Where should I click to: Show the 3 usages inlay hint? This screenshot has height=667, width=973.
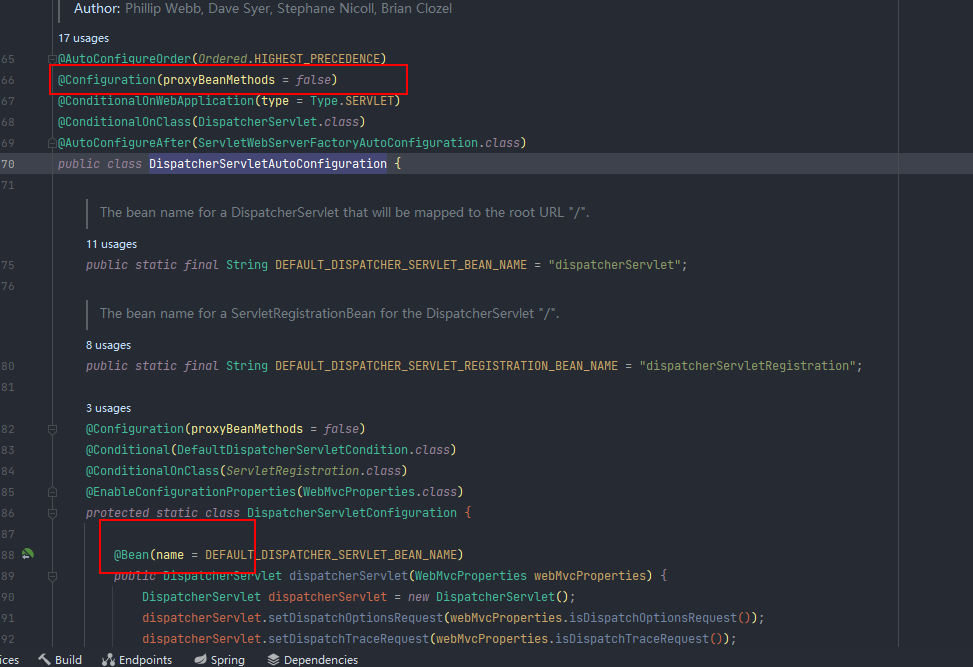tap(108, 408)
